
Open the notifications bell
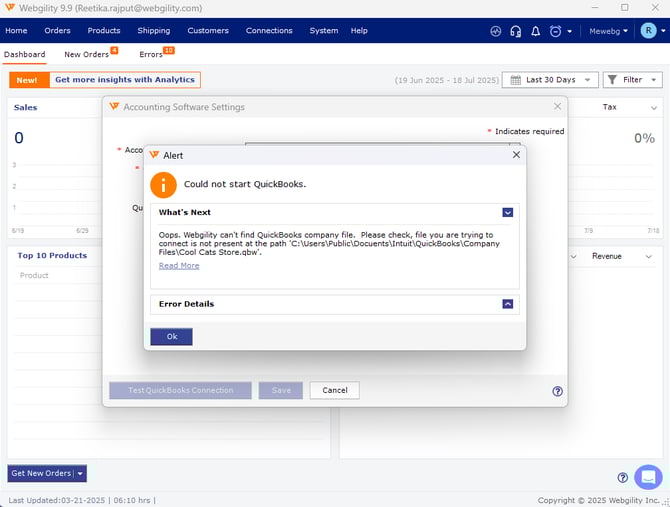(x=535, y=31)
